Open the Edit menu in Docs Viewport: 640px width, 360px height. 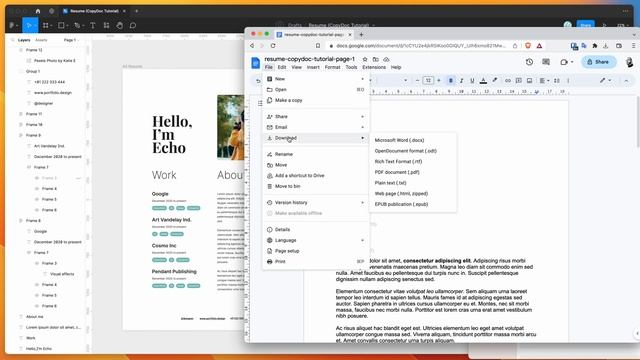(x=282, y=67)
